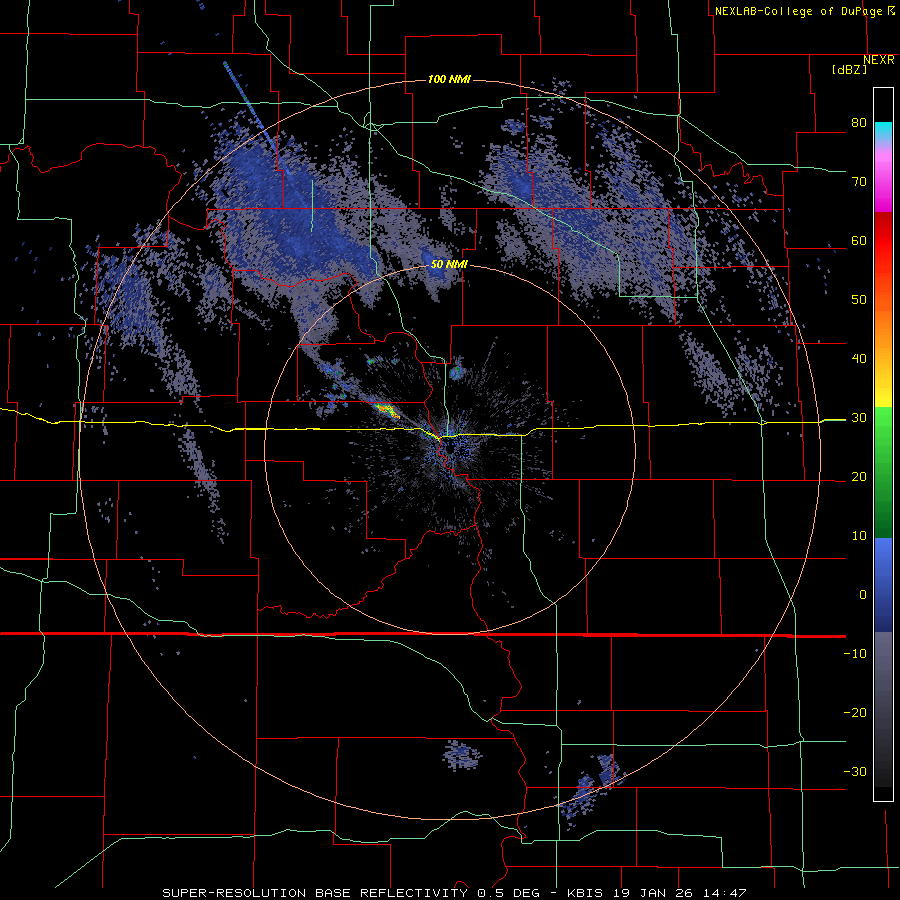
Task: Click the 50 dBZ scale value
Action: (859, 300)
